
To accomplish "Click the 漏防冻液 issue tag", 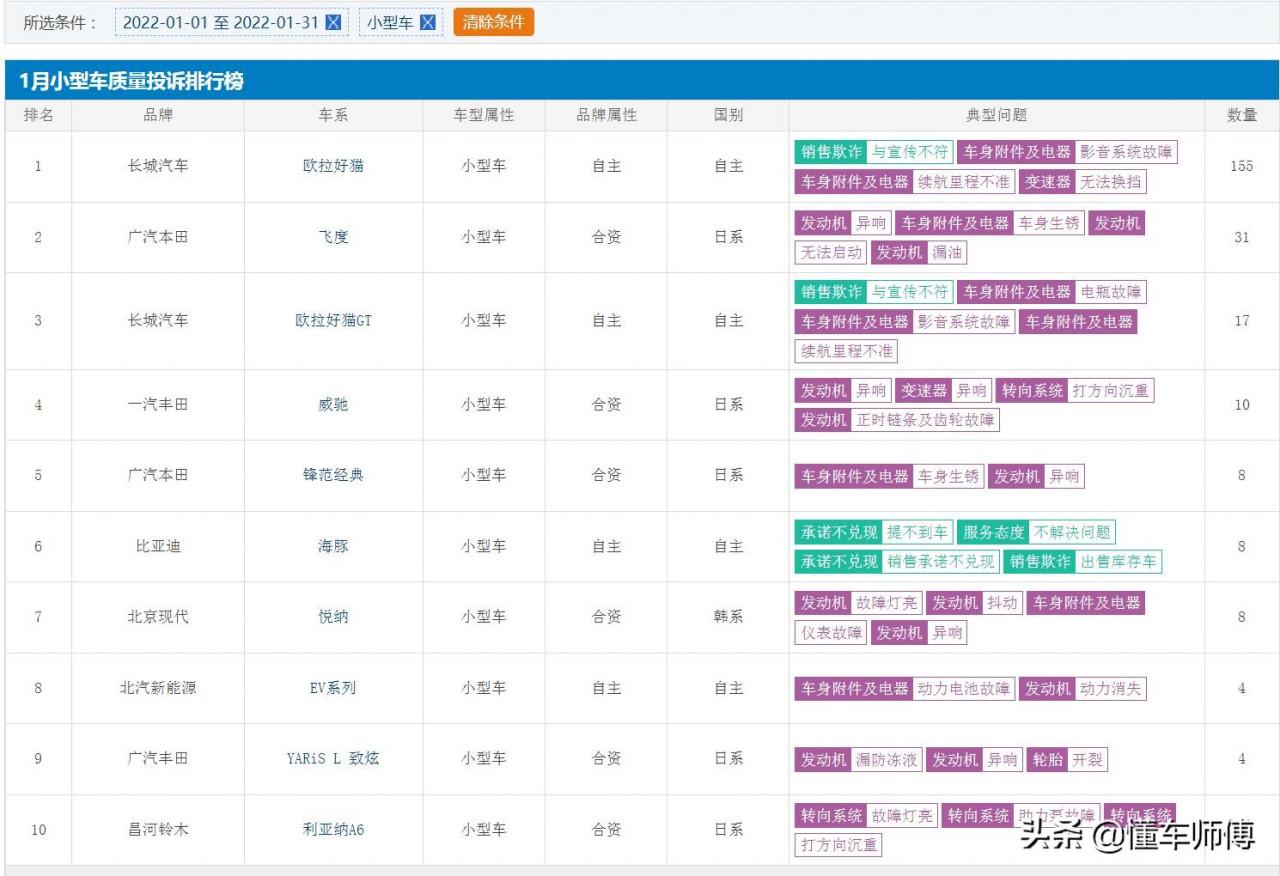I will coord(886,759).
